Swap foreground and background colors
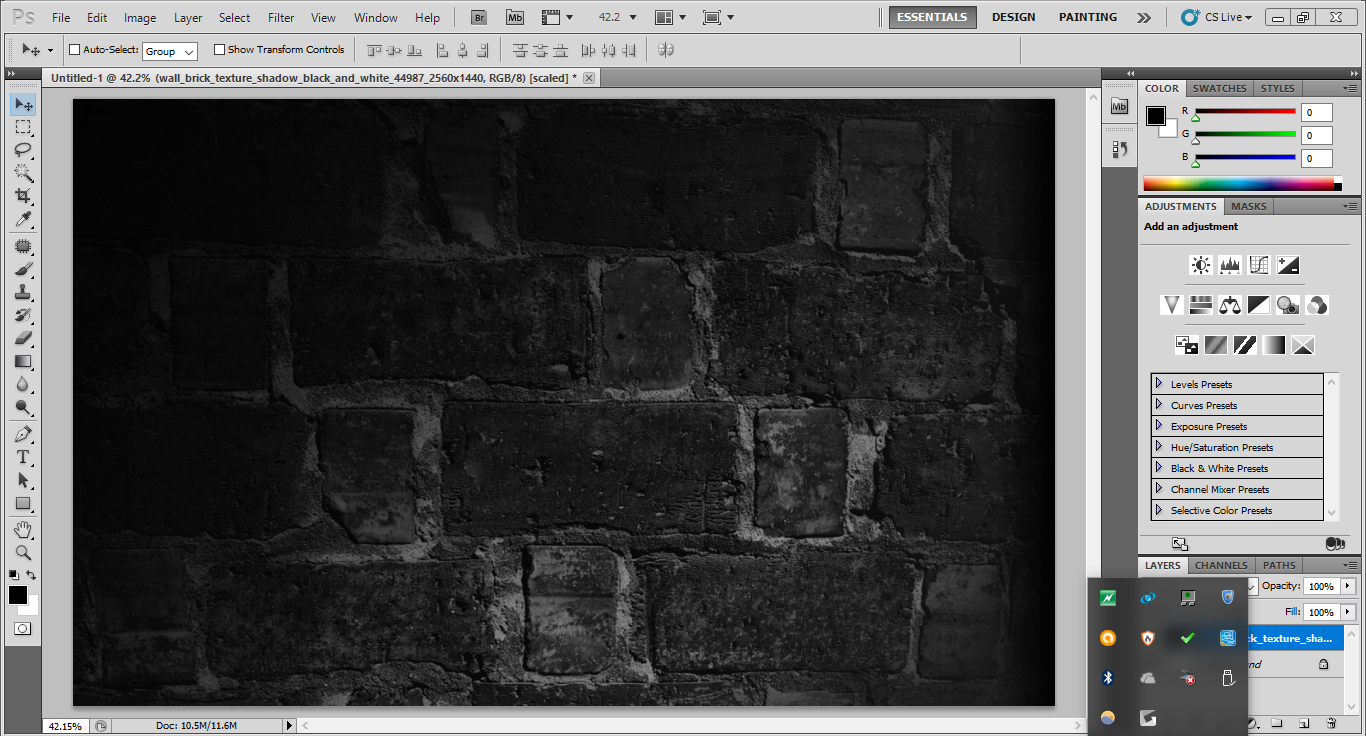The image size is (1366, 736). [x=31, y=575]
